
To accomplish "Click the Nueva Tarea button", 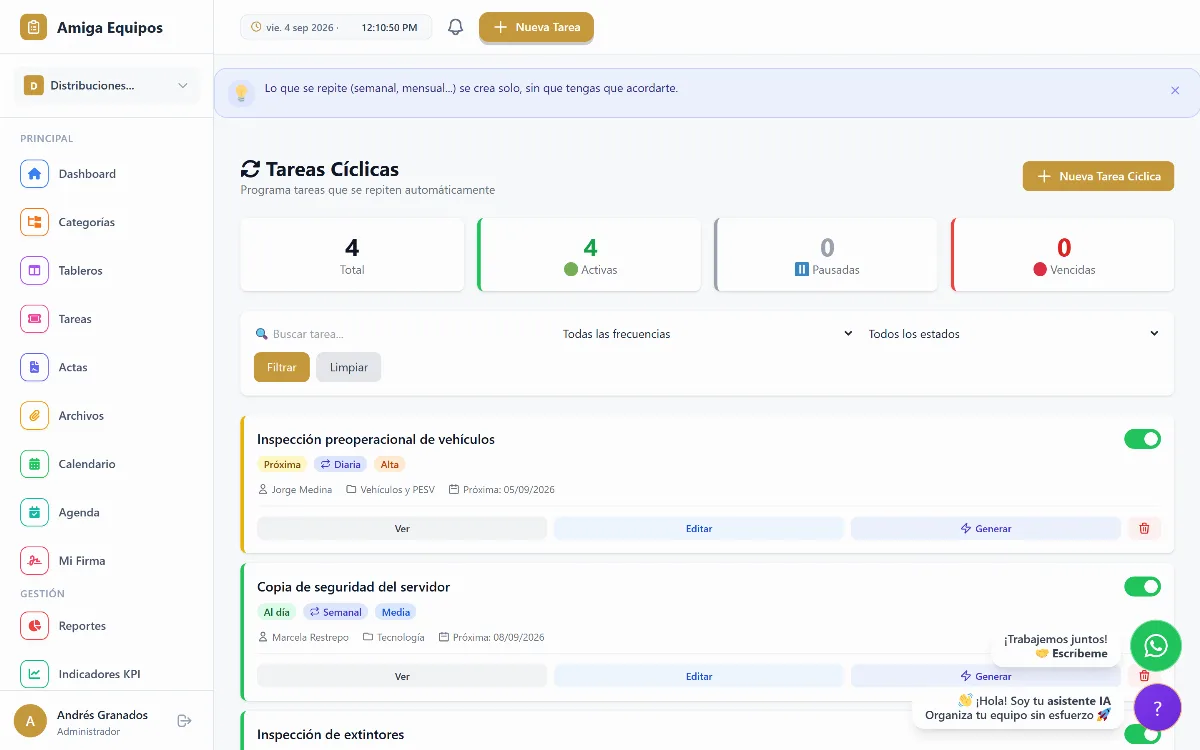I will pos(536,27).
